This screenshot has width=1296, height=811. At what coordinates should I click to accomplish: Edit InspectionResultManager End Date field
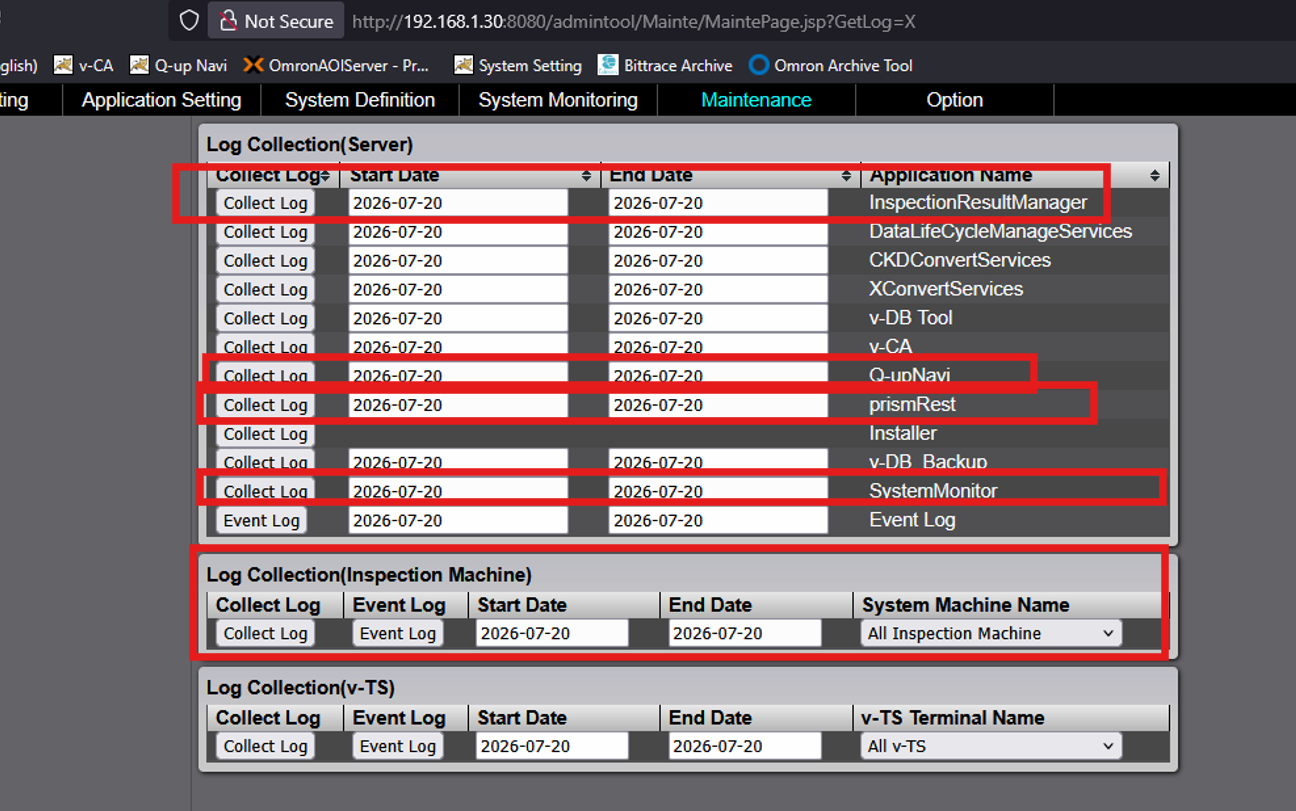(x=718, y=203)
